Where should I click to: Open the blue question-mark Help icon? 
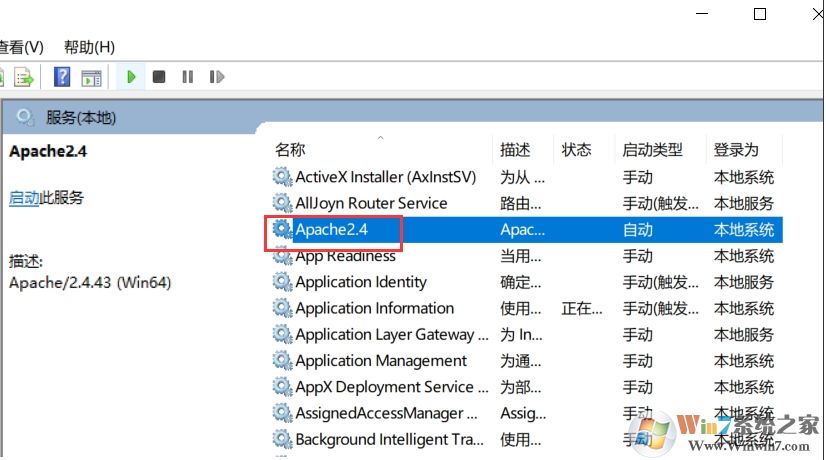(x=62, y=77)
